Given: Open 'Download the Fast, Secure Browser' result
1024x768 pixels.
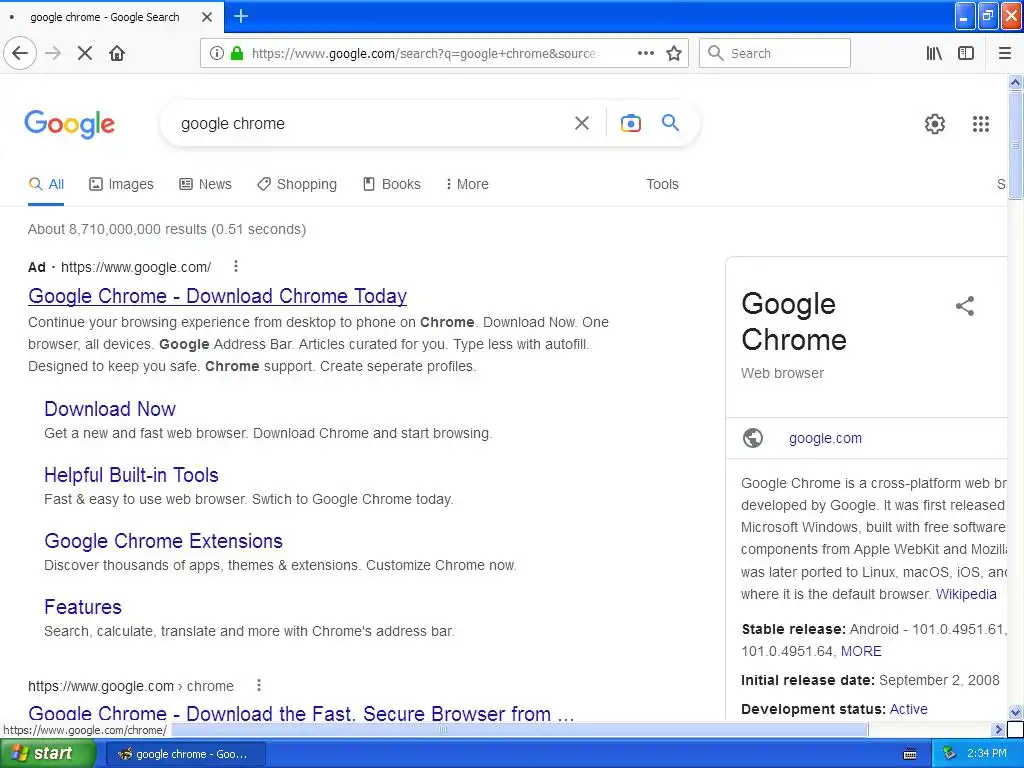Looking at the screenshot, I should point(301,712).
